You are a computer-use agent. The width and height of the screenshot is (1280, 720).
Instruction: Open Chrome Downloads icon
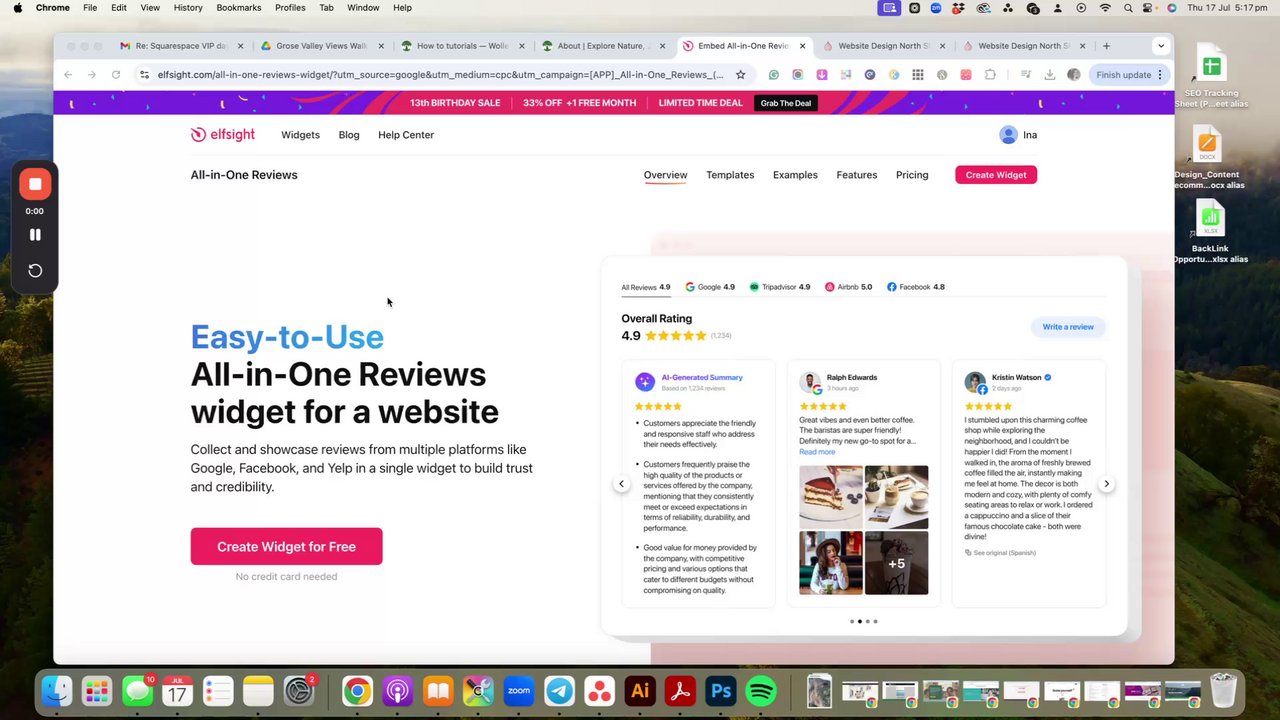pos(1049,74)
